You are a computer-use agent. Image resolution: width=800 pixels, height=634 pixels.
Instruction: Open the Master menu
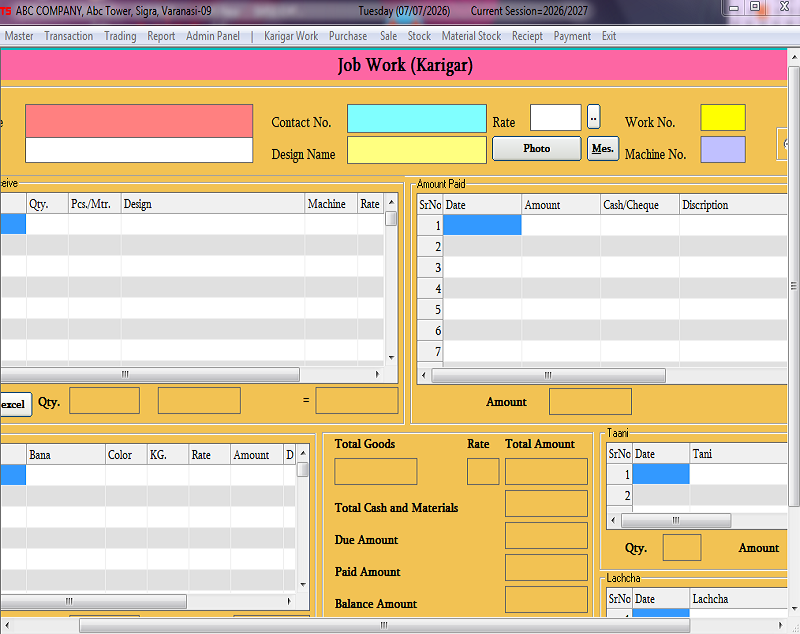[19, 36]
